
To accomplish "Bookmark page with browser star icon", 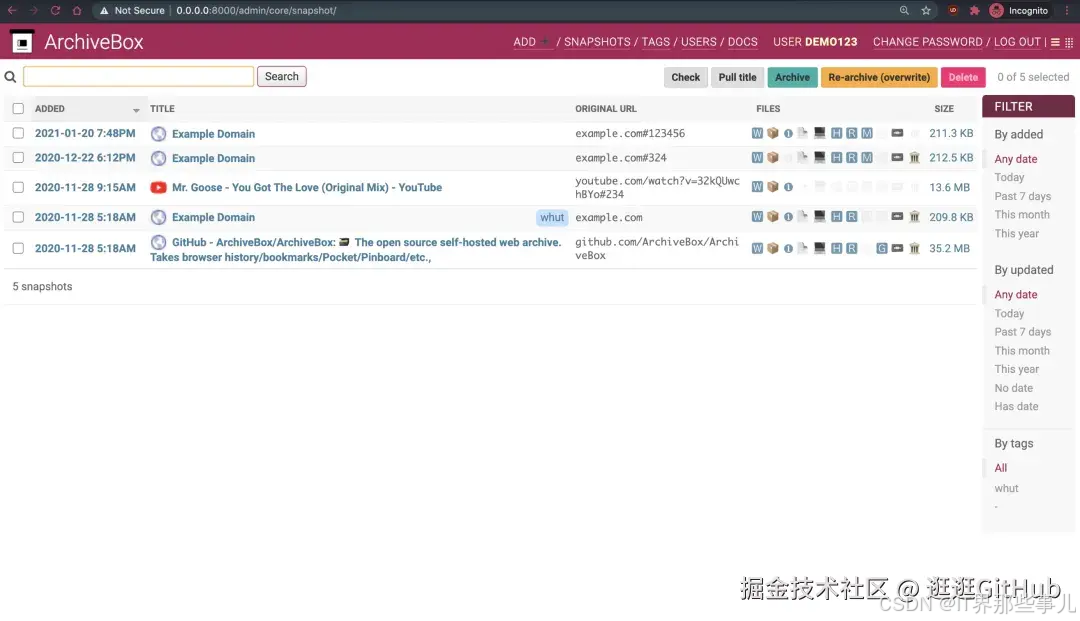I will pyautogui.click(x=926, y=10).
